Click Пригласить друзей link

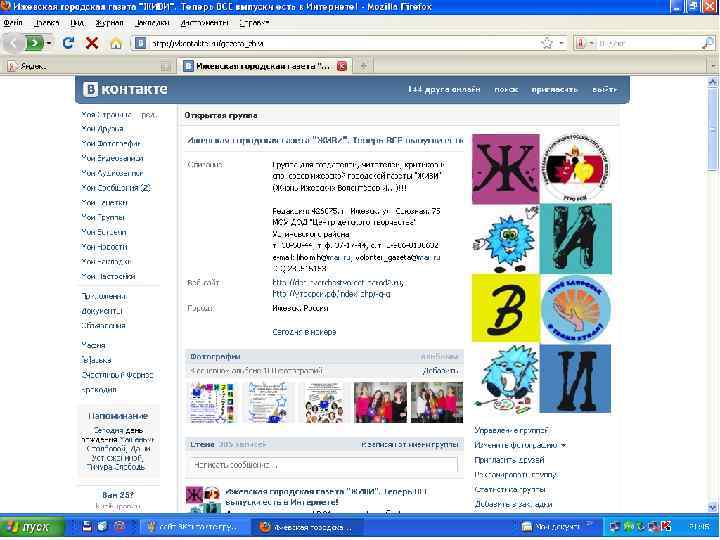509,460
